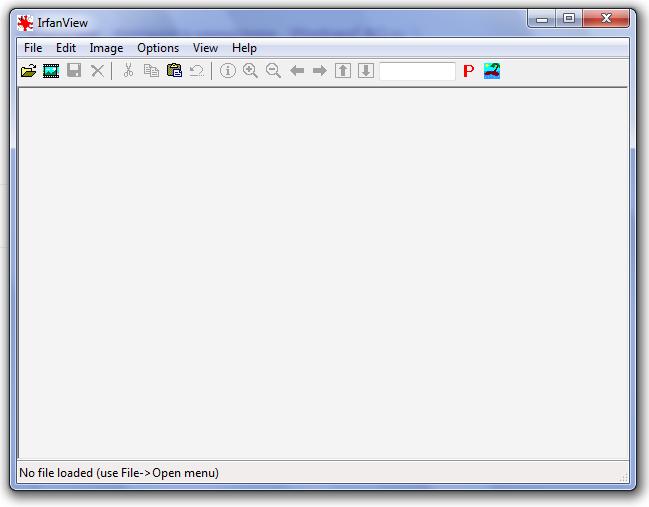Open Properties via red P icon
Image resolution: width=649 pixels, height=507 pixels.
tap(468, 71)
